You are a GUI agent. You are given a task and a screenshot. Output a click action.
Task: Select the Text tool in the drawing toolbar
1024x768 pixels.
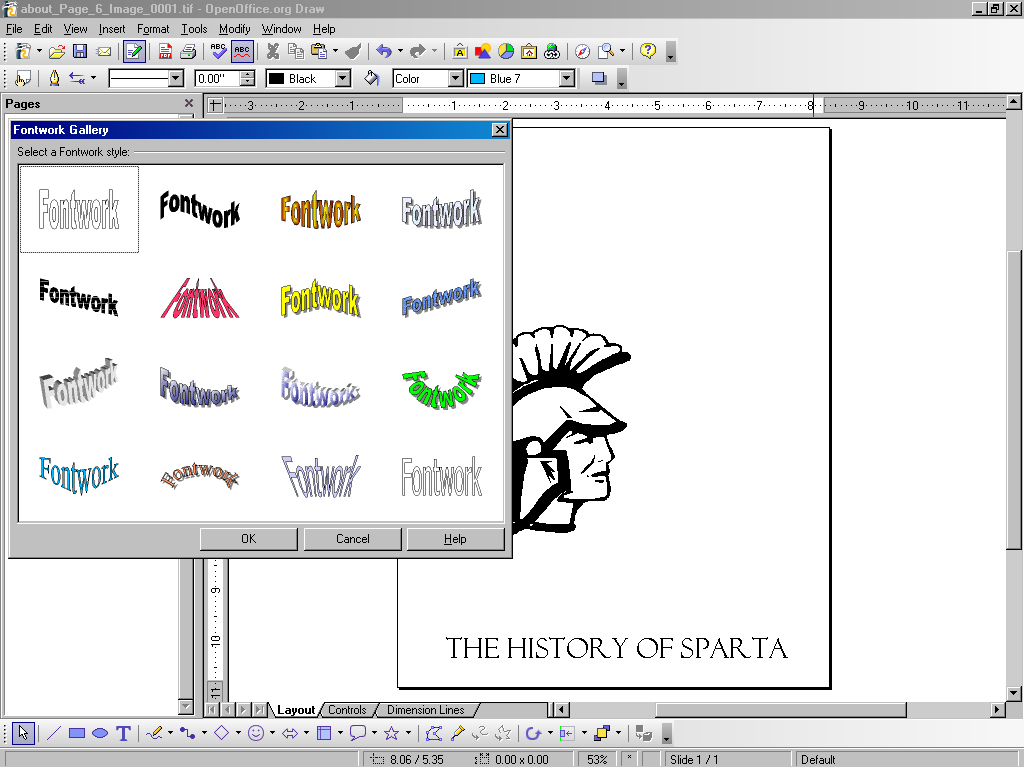point(123,733)
